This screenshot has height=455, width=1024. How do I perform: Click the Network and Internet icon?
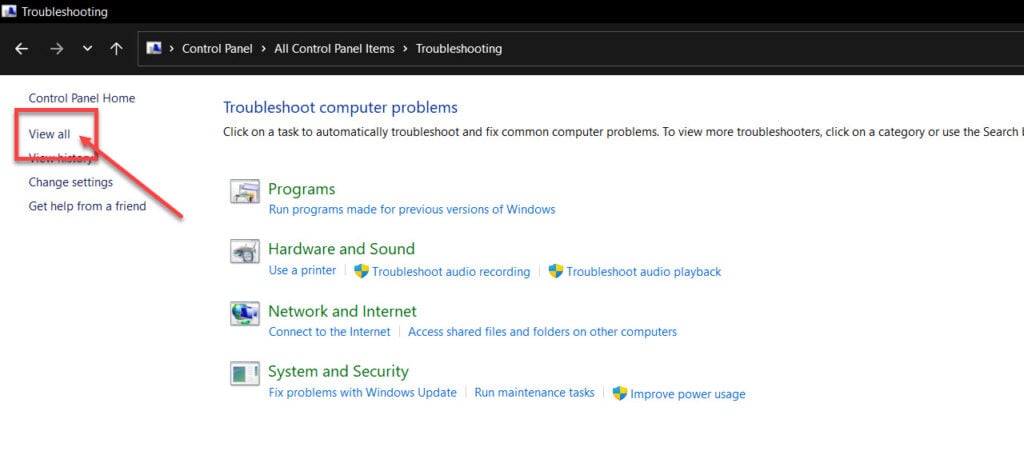245,313
